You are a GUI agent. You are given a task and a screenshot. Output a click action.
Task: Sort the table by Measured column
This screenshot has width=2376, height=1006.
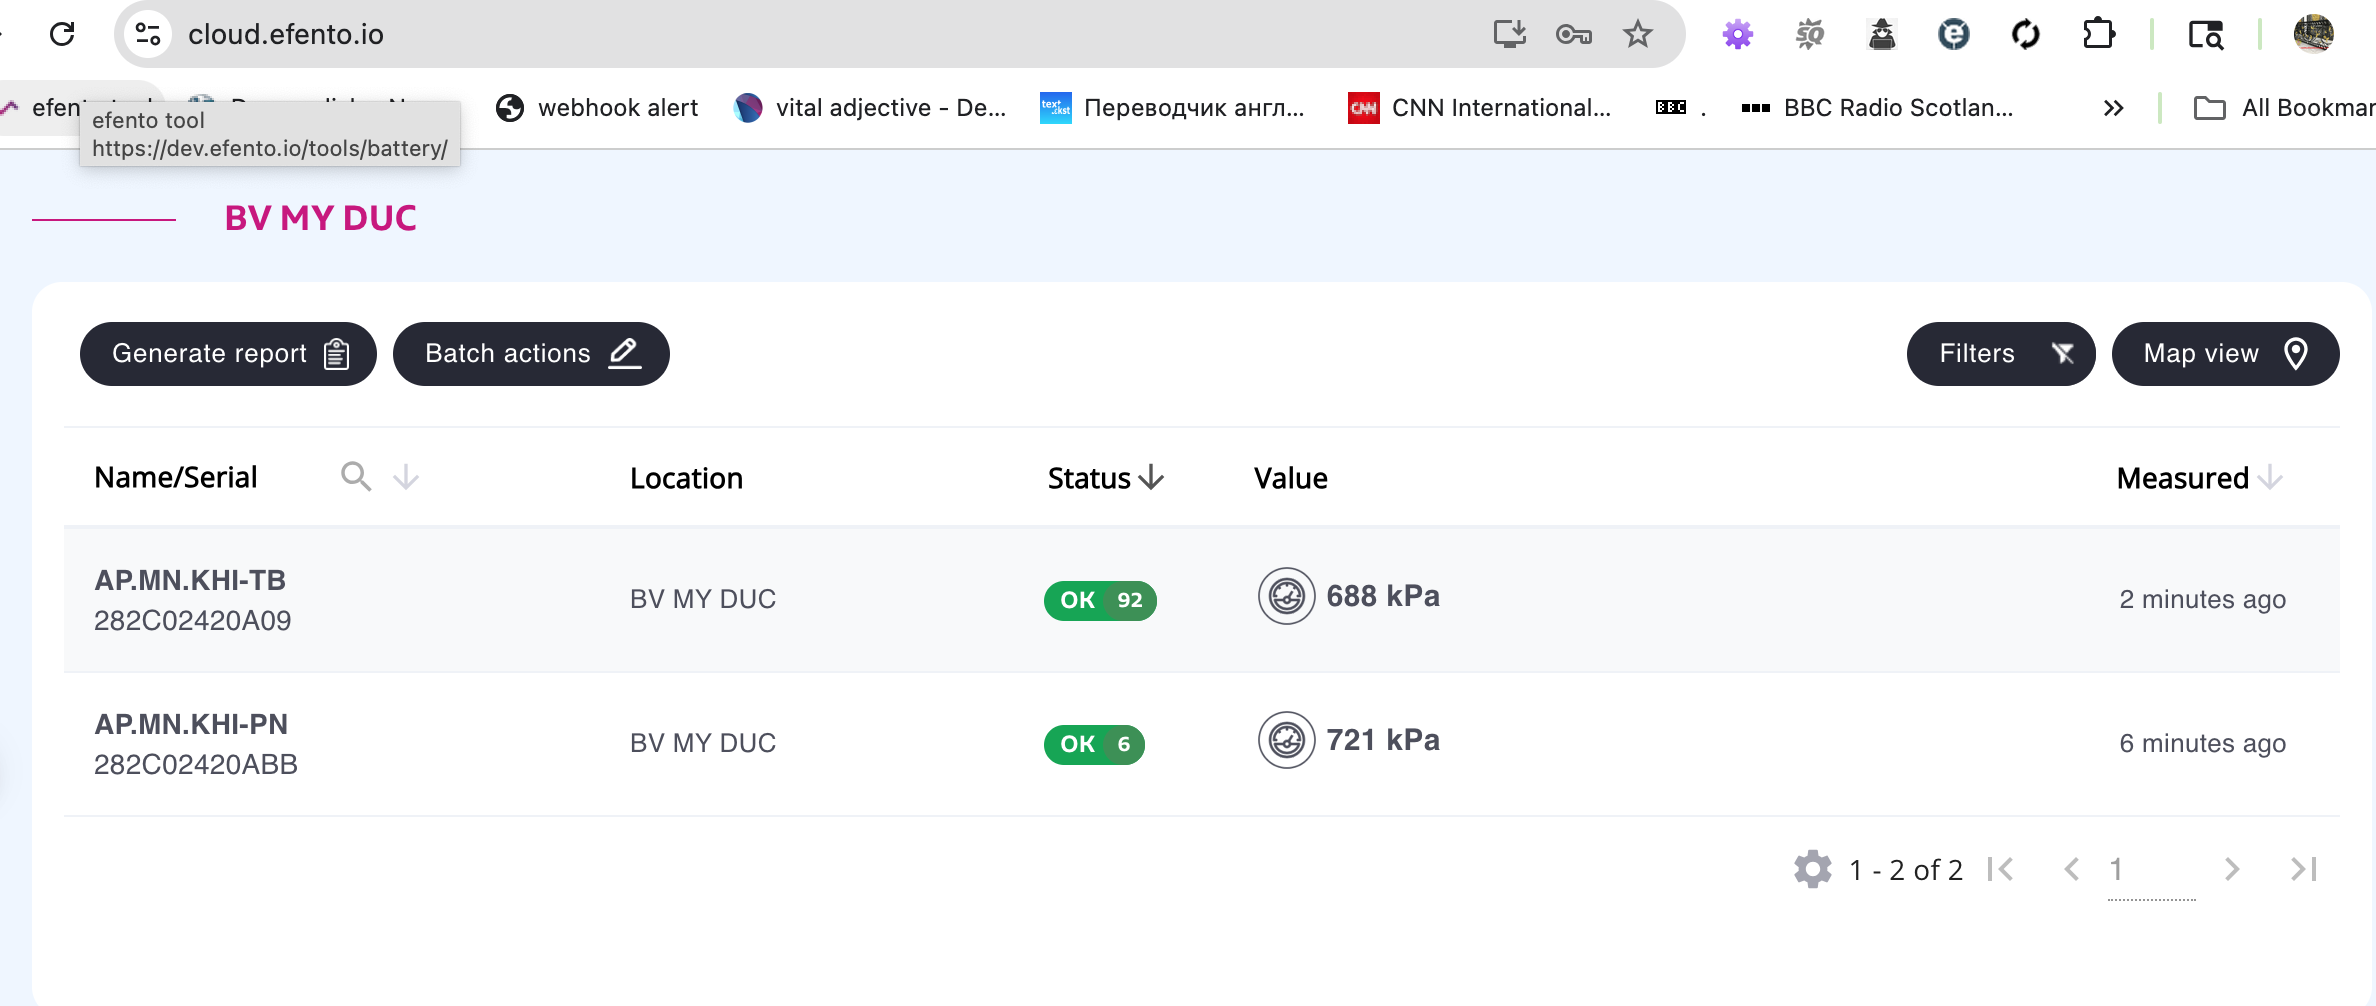click(x=2198, y=478)
